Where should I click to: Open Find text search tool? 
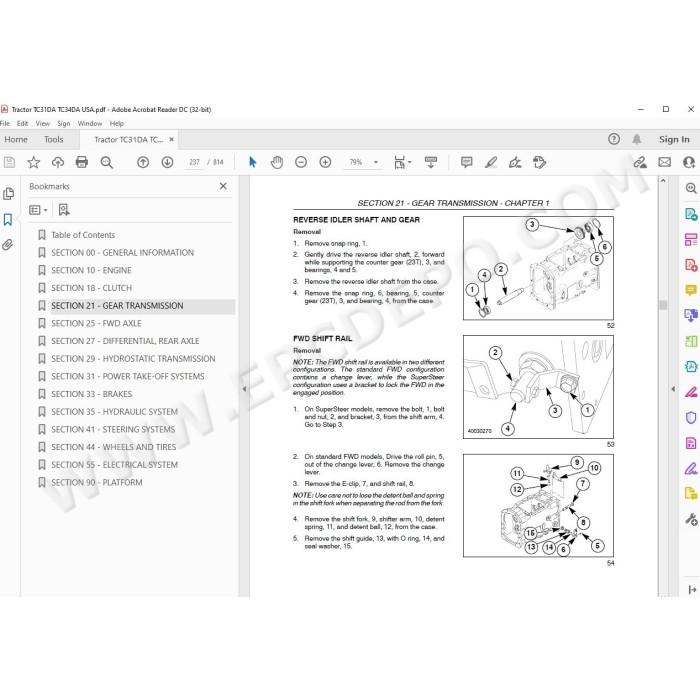[x=107, y=162]
